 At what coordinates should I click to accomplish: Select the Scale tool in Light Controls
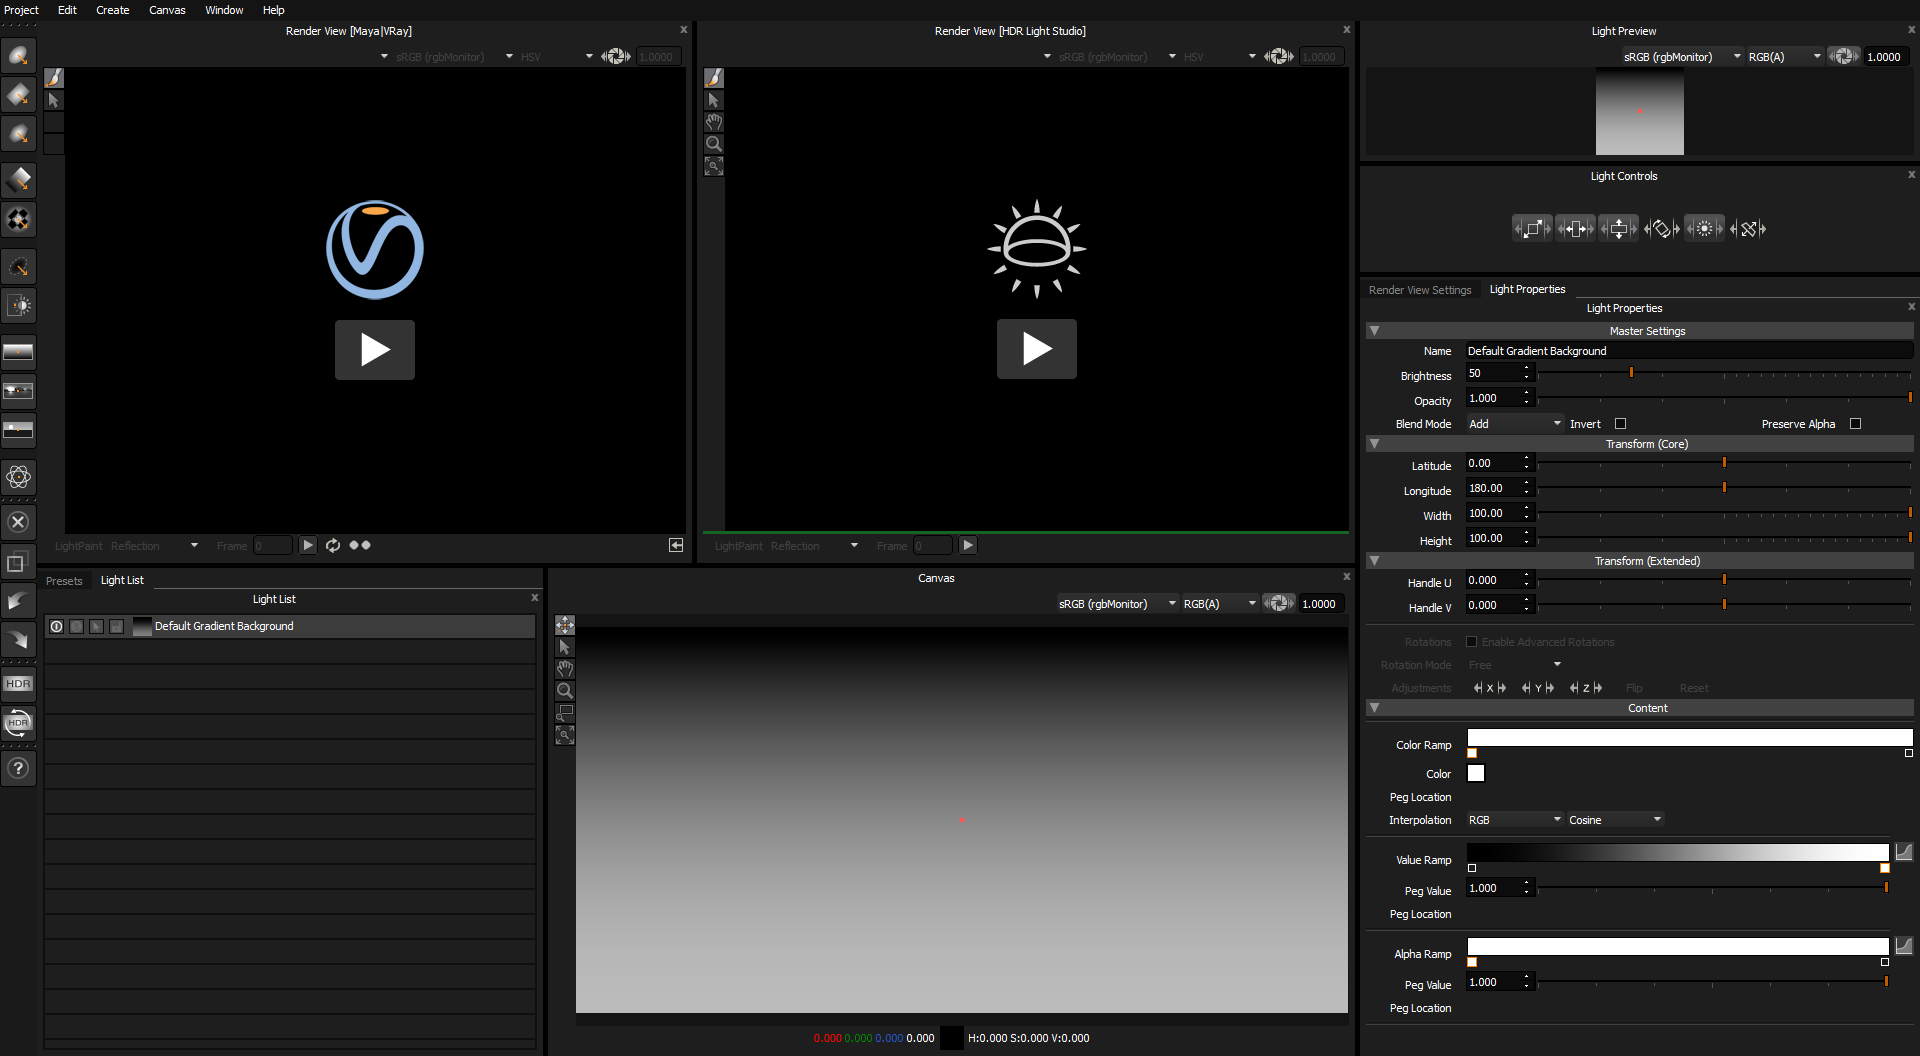[1532, 229]
